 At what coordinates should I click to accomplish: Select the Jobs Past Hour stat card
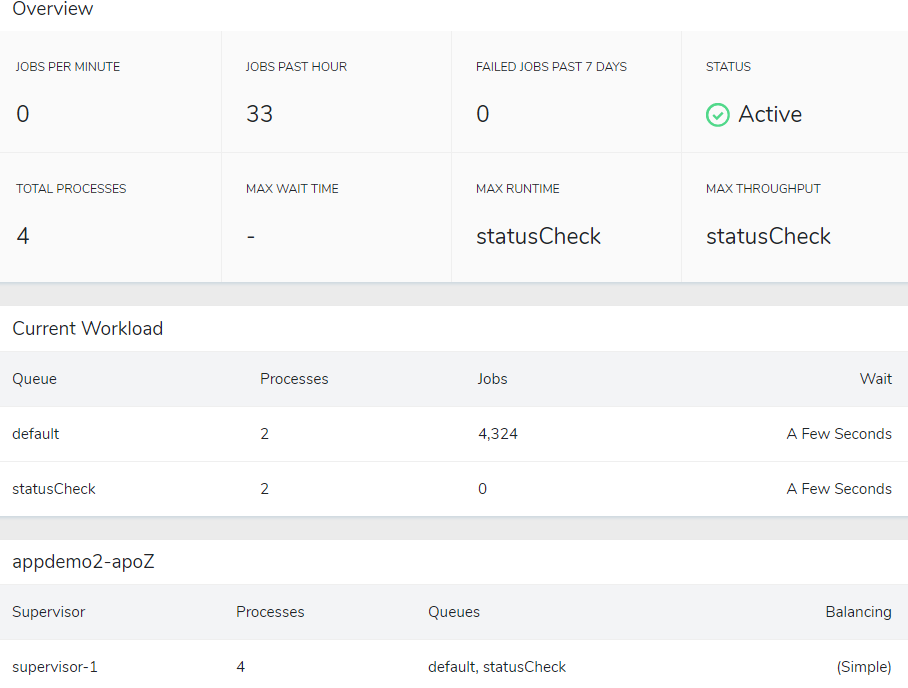click(x=336, y=92)
